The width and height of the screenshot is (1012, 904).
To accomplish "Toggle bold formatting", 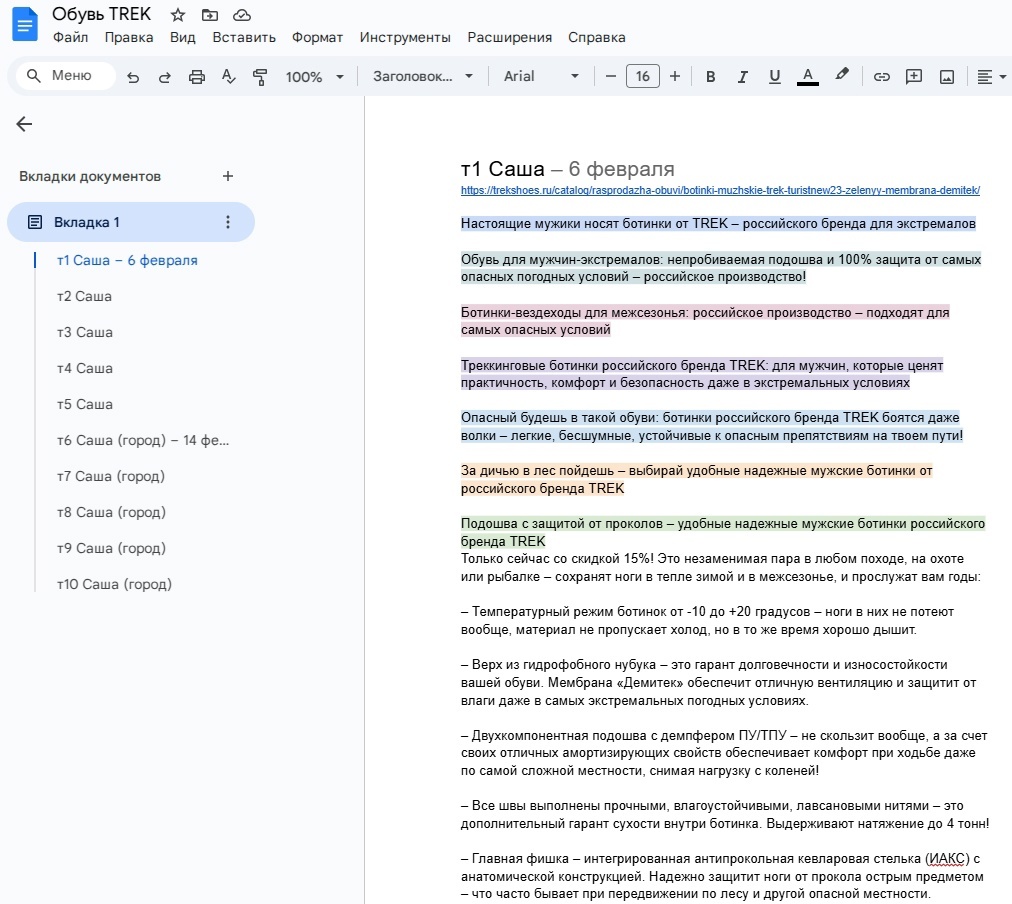I will click(711, 77).
